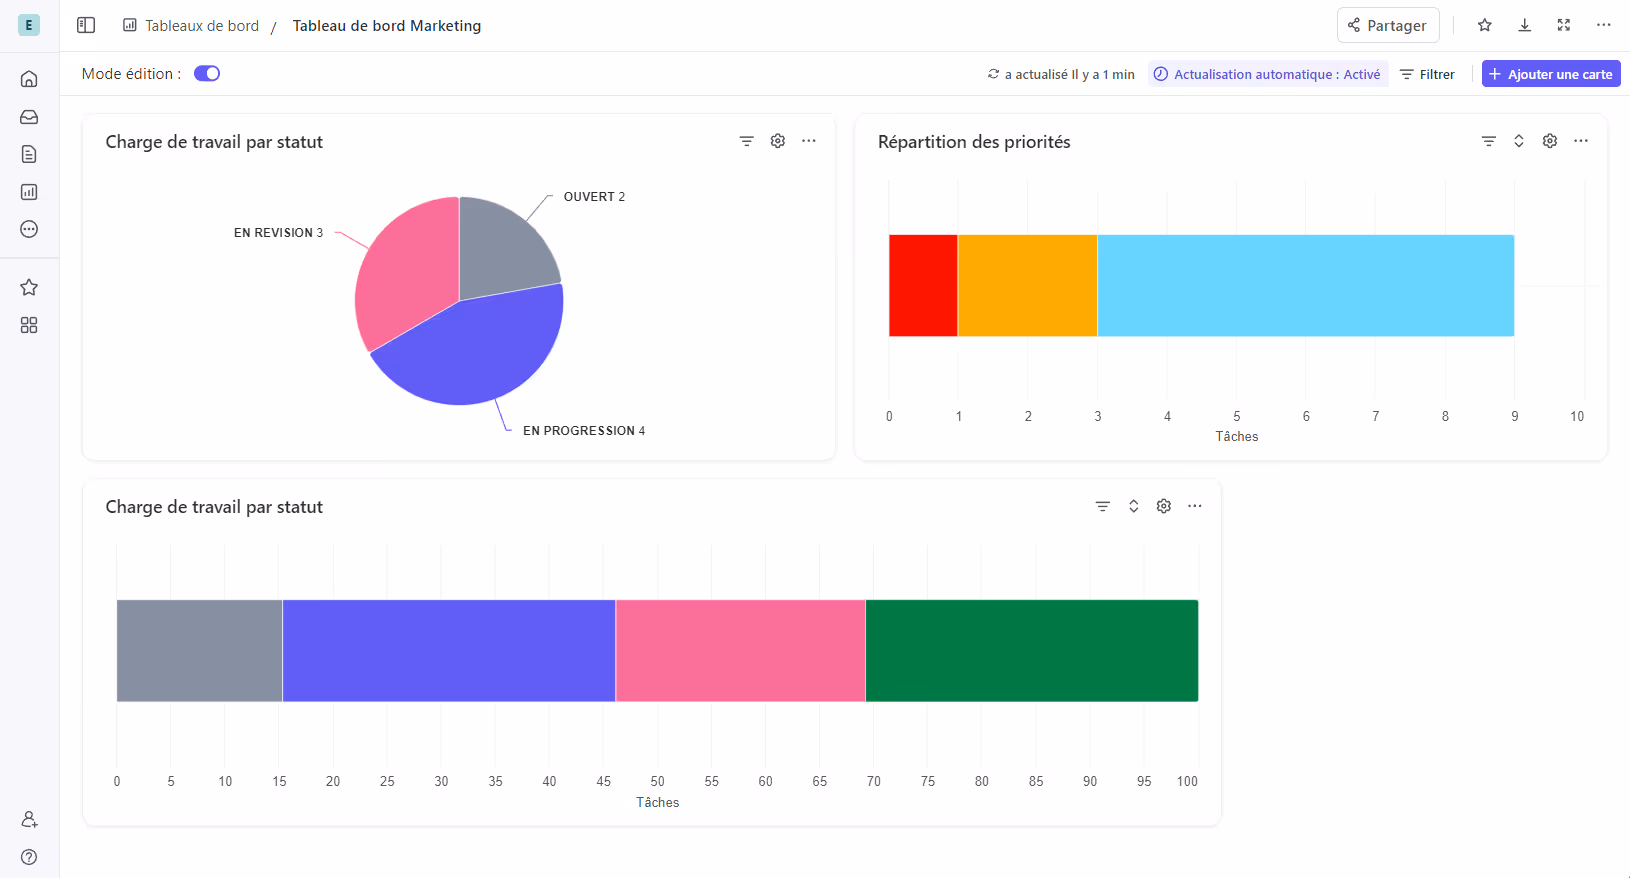Click the green segment of bottom bar chart

(1031, 651)
